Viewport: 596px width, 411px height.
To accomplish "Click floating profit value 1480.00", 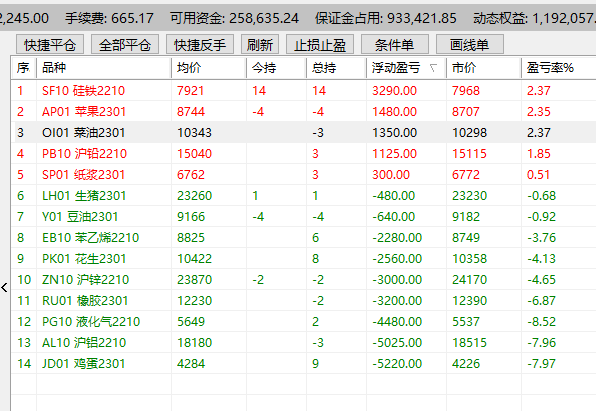I will click(x=394, y=111).
